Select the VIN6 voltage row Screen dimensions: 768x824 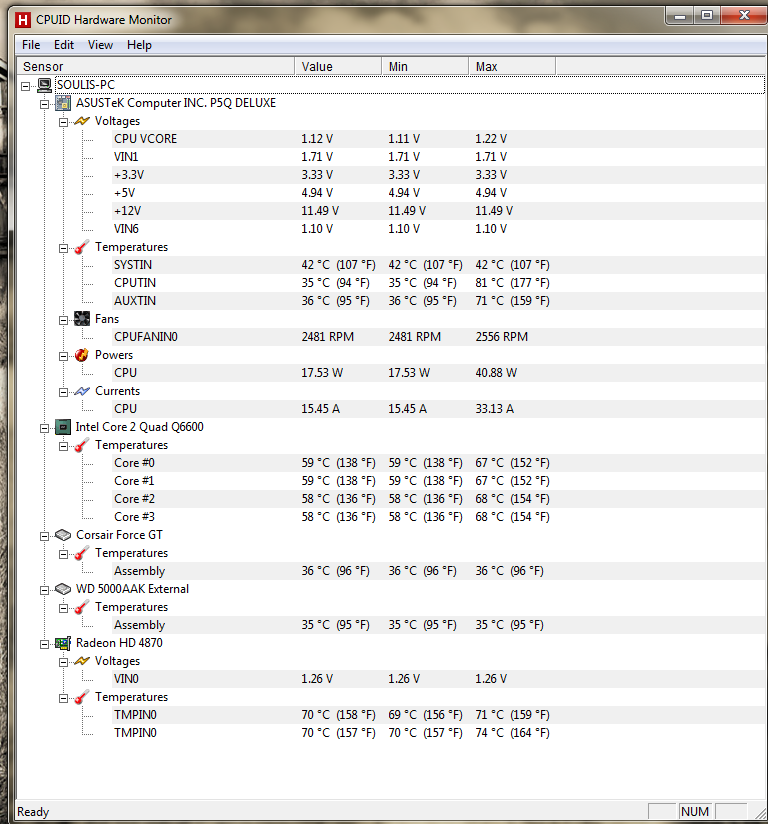click(x=438, y=229)
